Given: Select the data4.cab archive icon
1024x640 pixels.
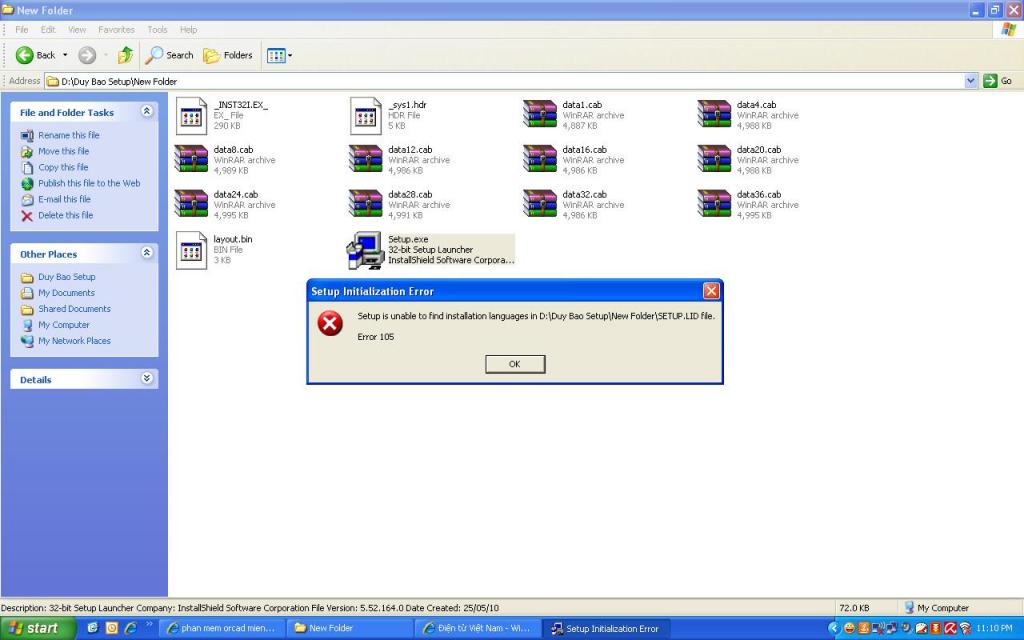Looking at the screenshot, I should [714, 114].
